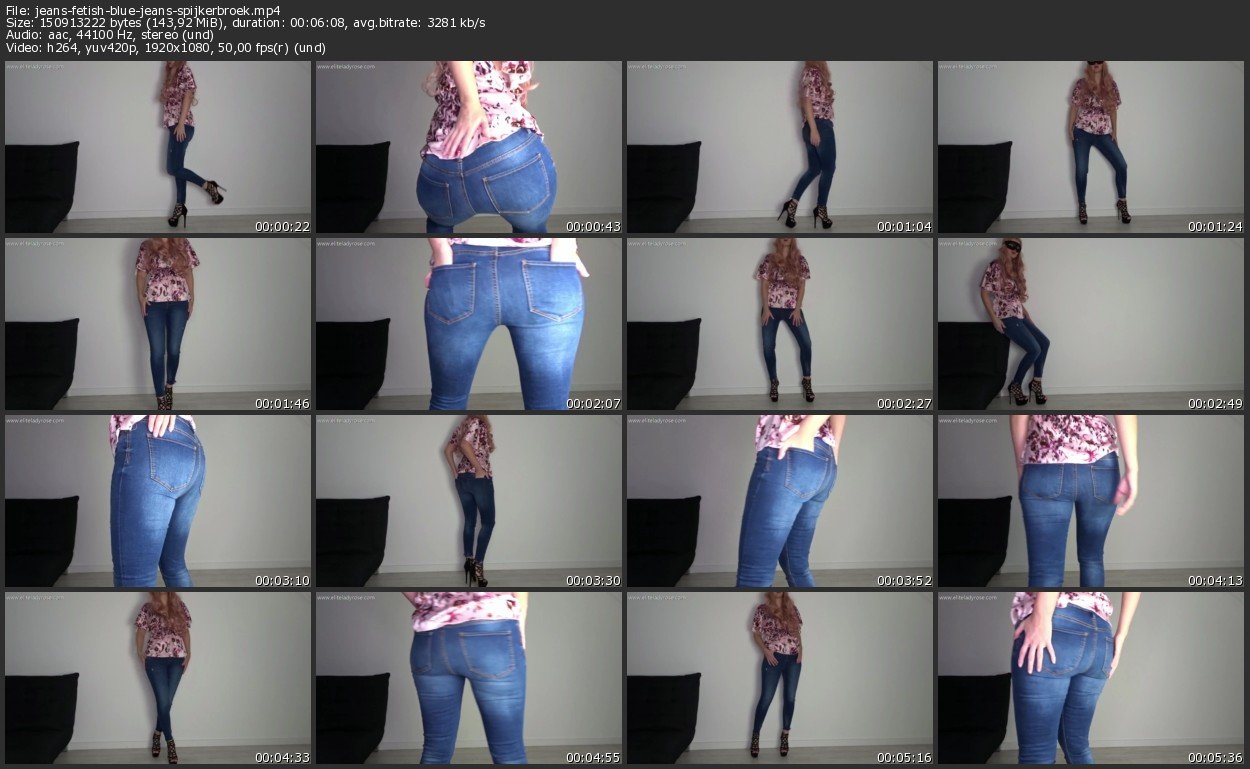Select the thumbnail at 00:02:49
This screenshot has height=769, width=1250.
pos(1091,324)
